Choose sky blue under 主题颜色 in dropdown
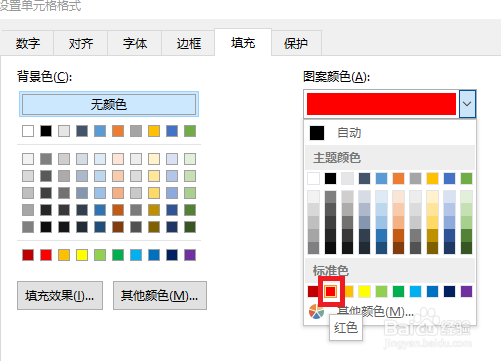501x361 pixels. click(x=381, y=178)
